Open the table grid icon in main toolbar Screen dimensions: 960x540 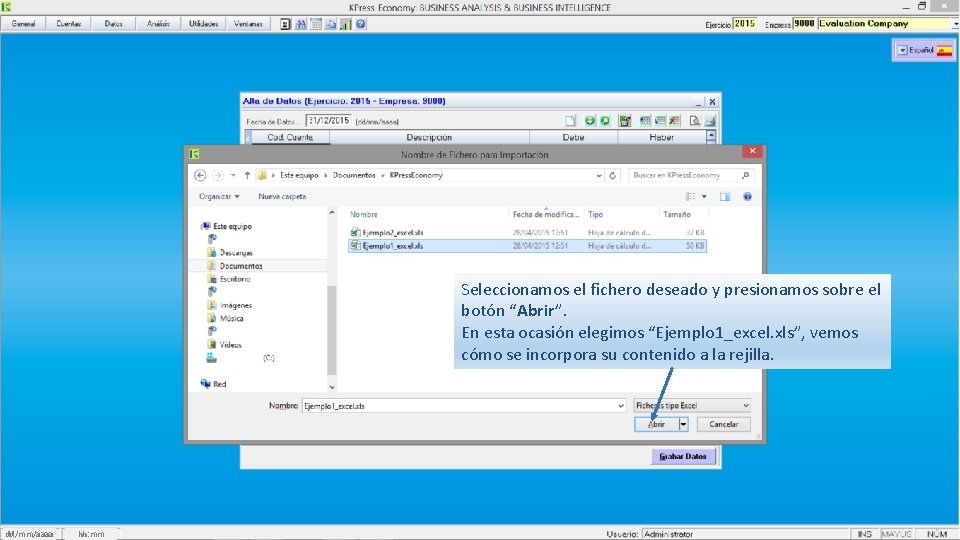(x=316, y=24)
